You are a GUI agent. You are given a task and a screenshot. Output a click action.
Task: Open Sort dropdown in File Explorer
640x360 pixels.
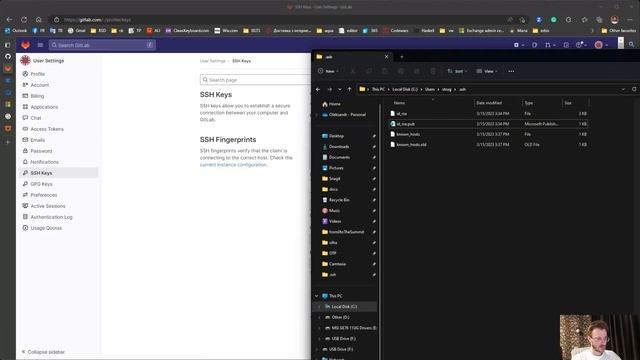[x=457, y=71]
